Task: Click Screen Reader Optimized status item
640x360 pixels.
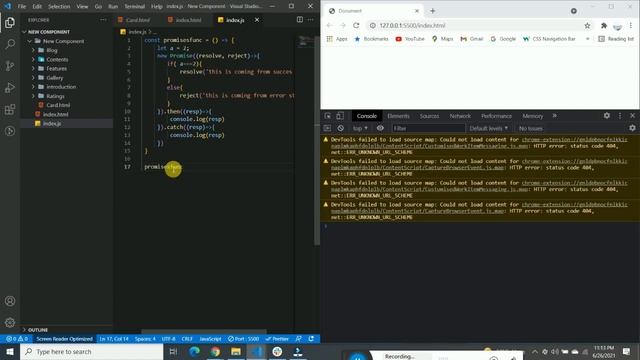Action: pos(64,339)
